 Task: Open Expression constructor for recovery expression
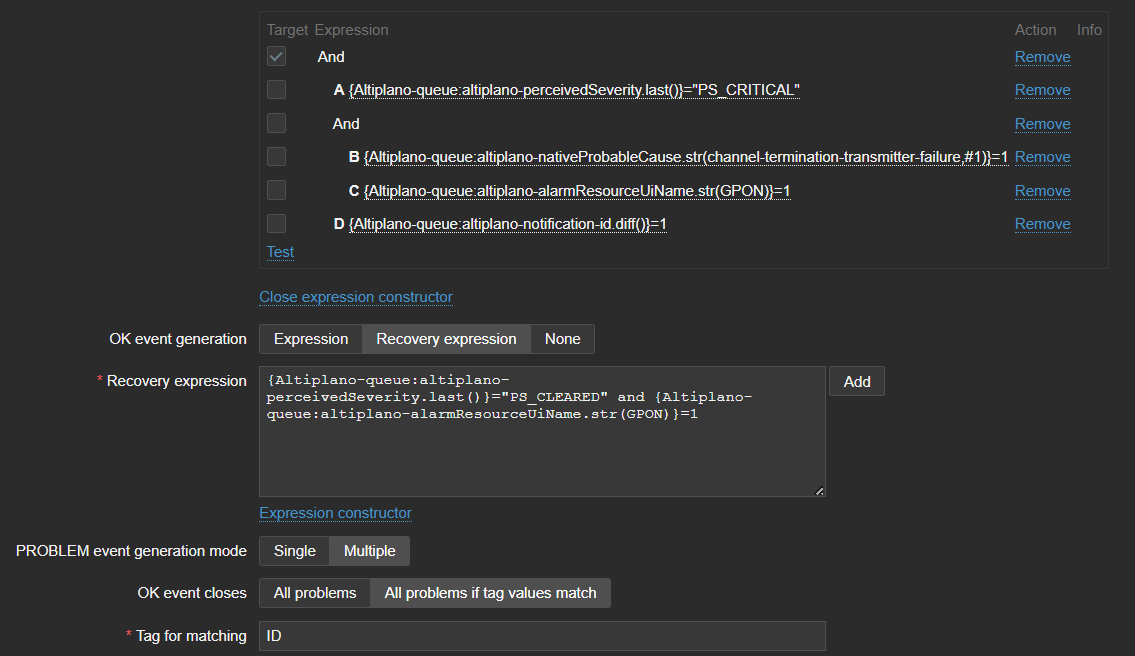point(335,513)
